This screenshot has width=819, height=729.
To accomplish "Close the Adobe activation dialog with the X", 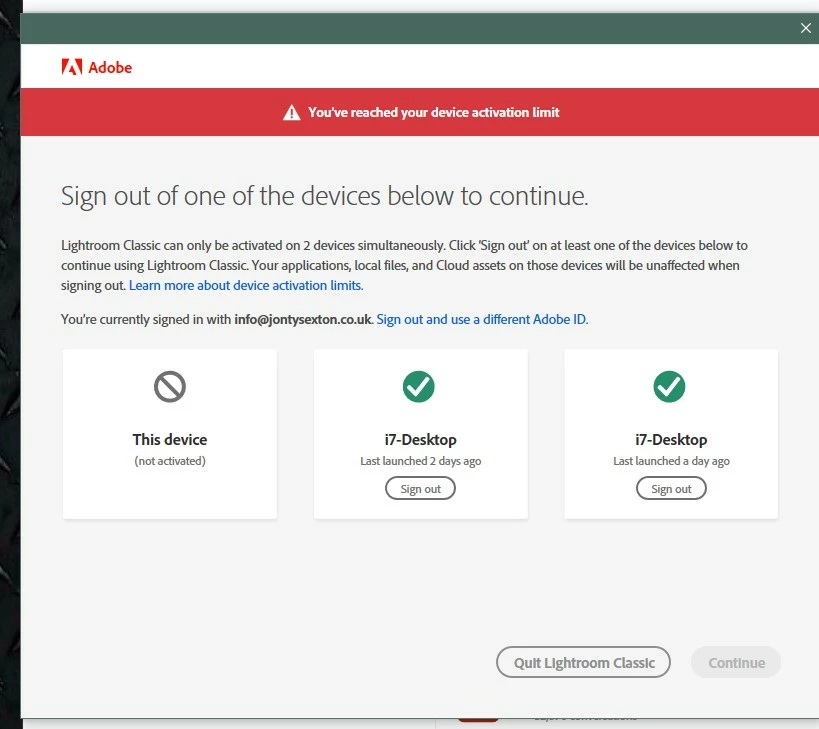I will point(805,28).
